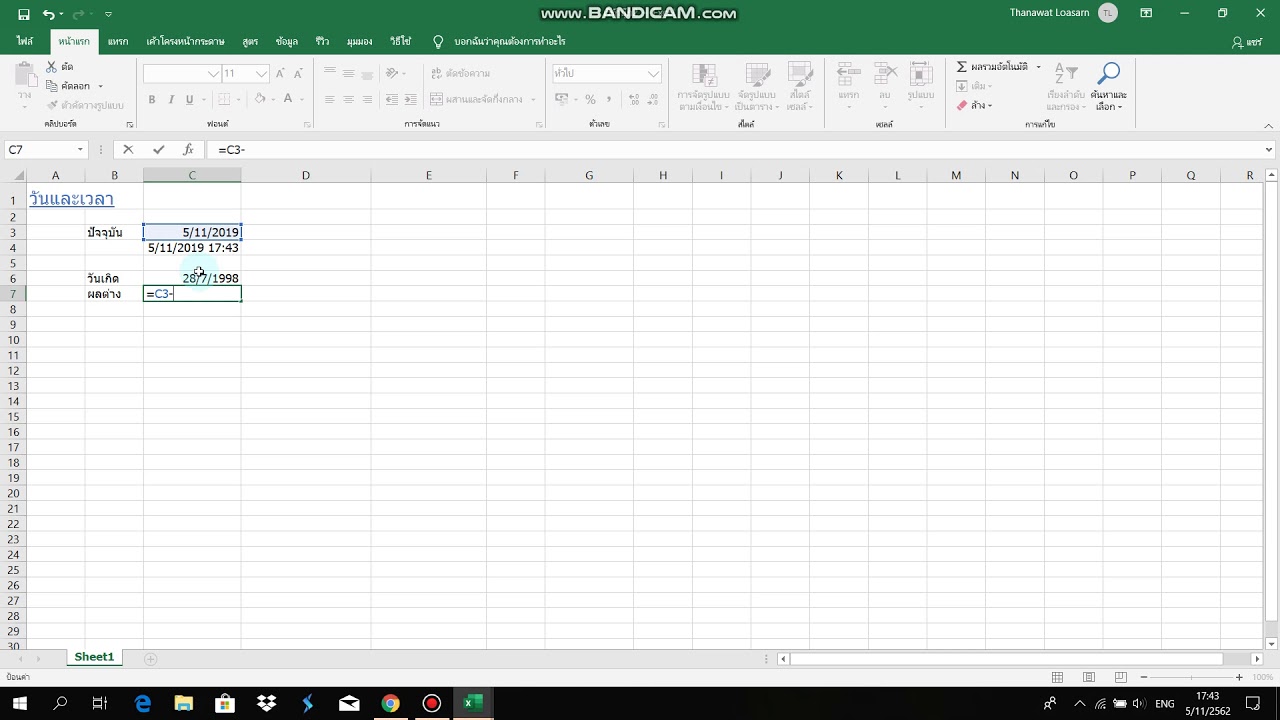
Task: Click the Format Painter brush icon
Action: pyautogui.click(x=52, y=105)
